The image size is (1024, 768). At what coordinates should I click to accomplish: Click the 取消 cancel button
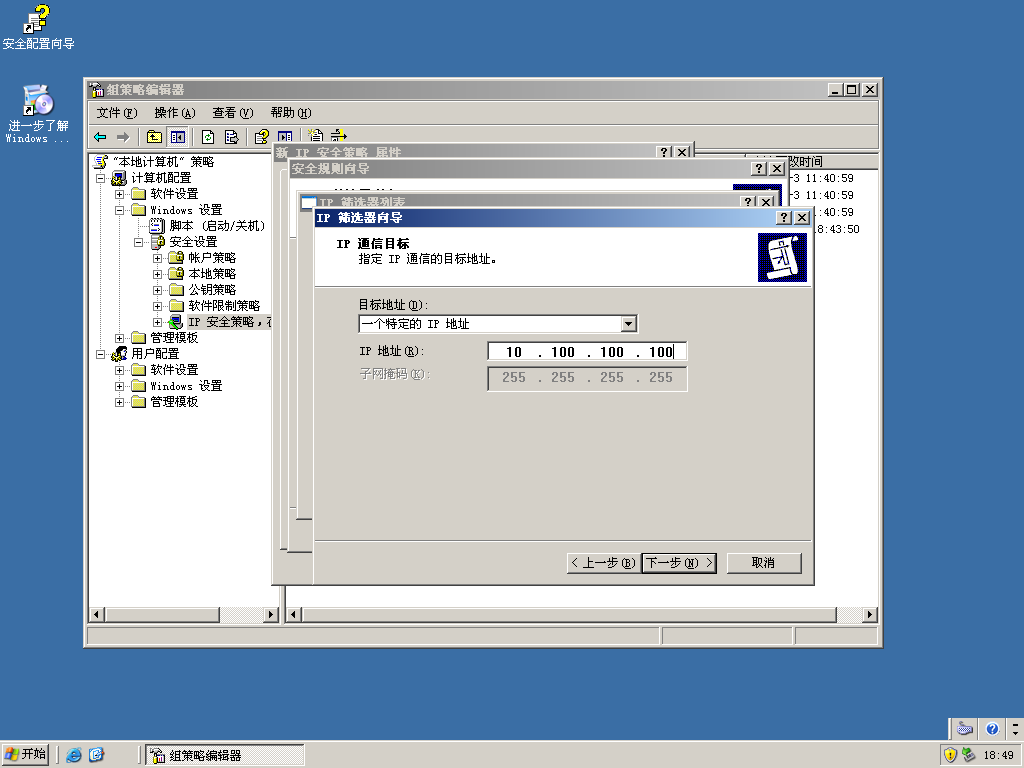[763, 563]
